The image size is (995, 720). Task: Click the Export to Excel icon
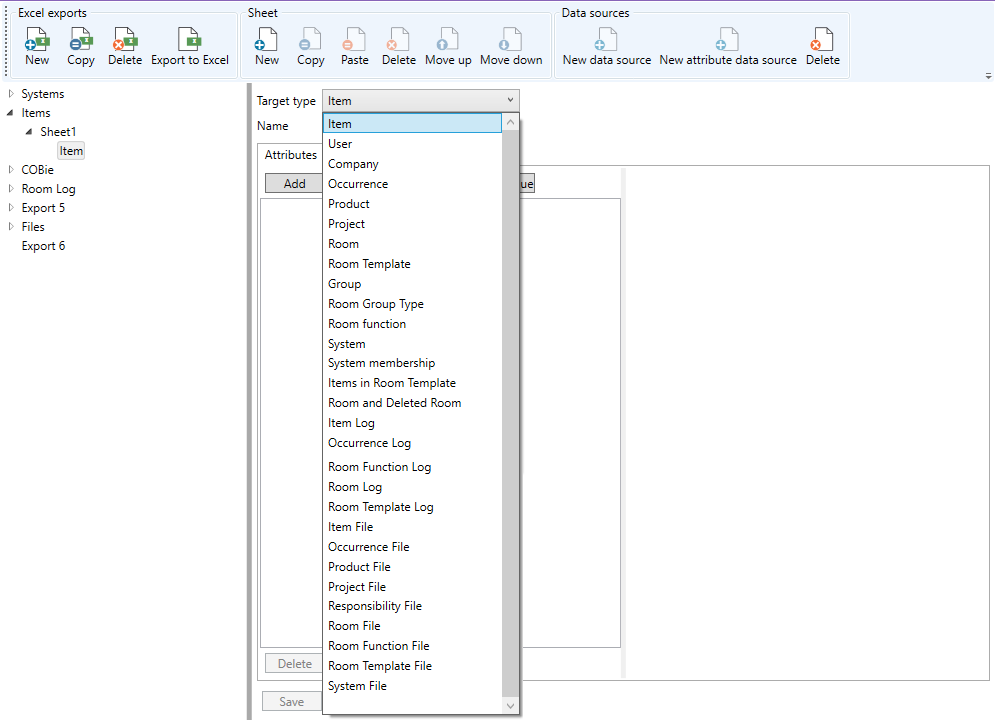[x=190, y=41]
